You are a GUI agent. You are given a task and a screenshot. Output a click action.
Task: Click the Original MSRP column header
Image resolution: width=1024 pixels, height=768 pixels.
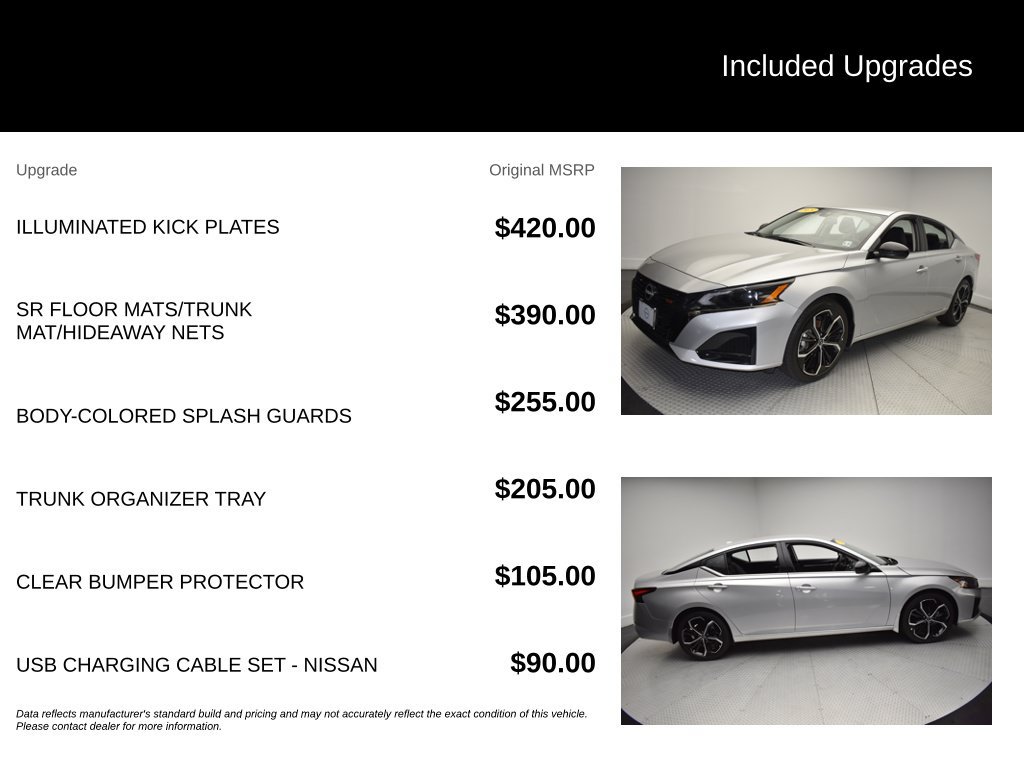541,170
